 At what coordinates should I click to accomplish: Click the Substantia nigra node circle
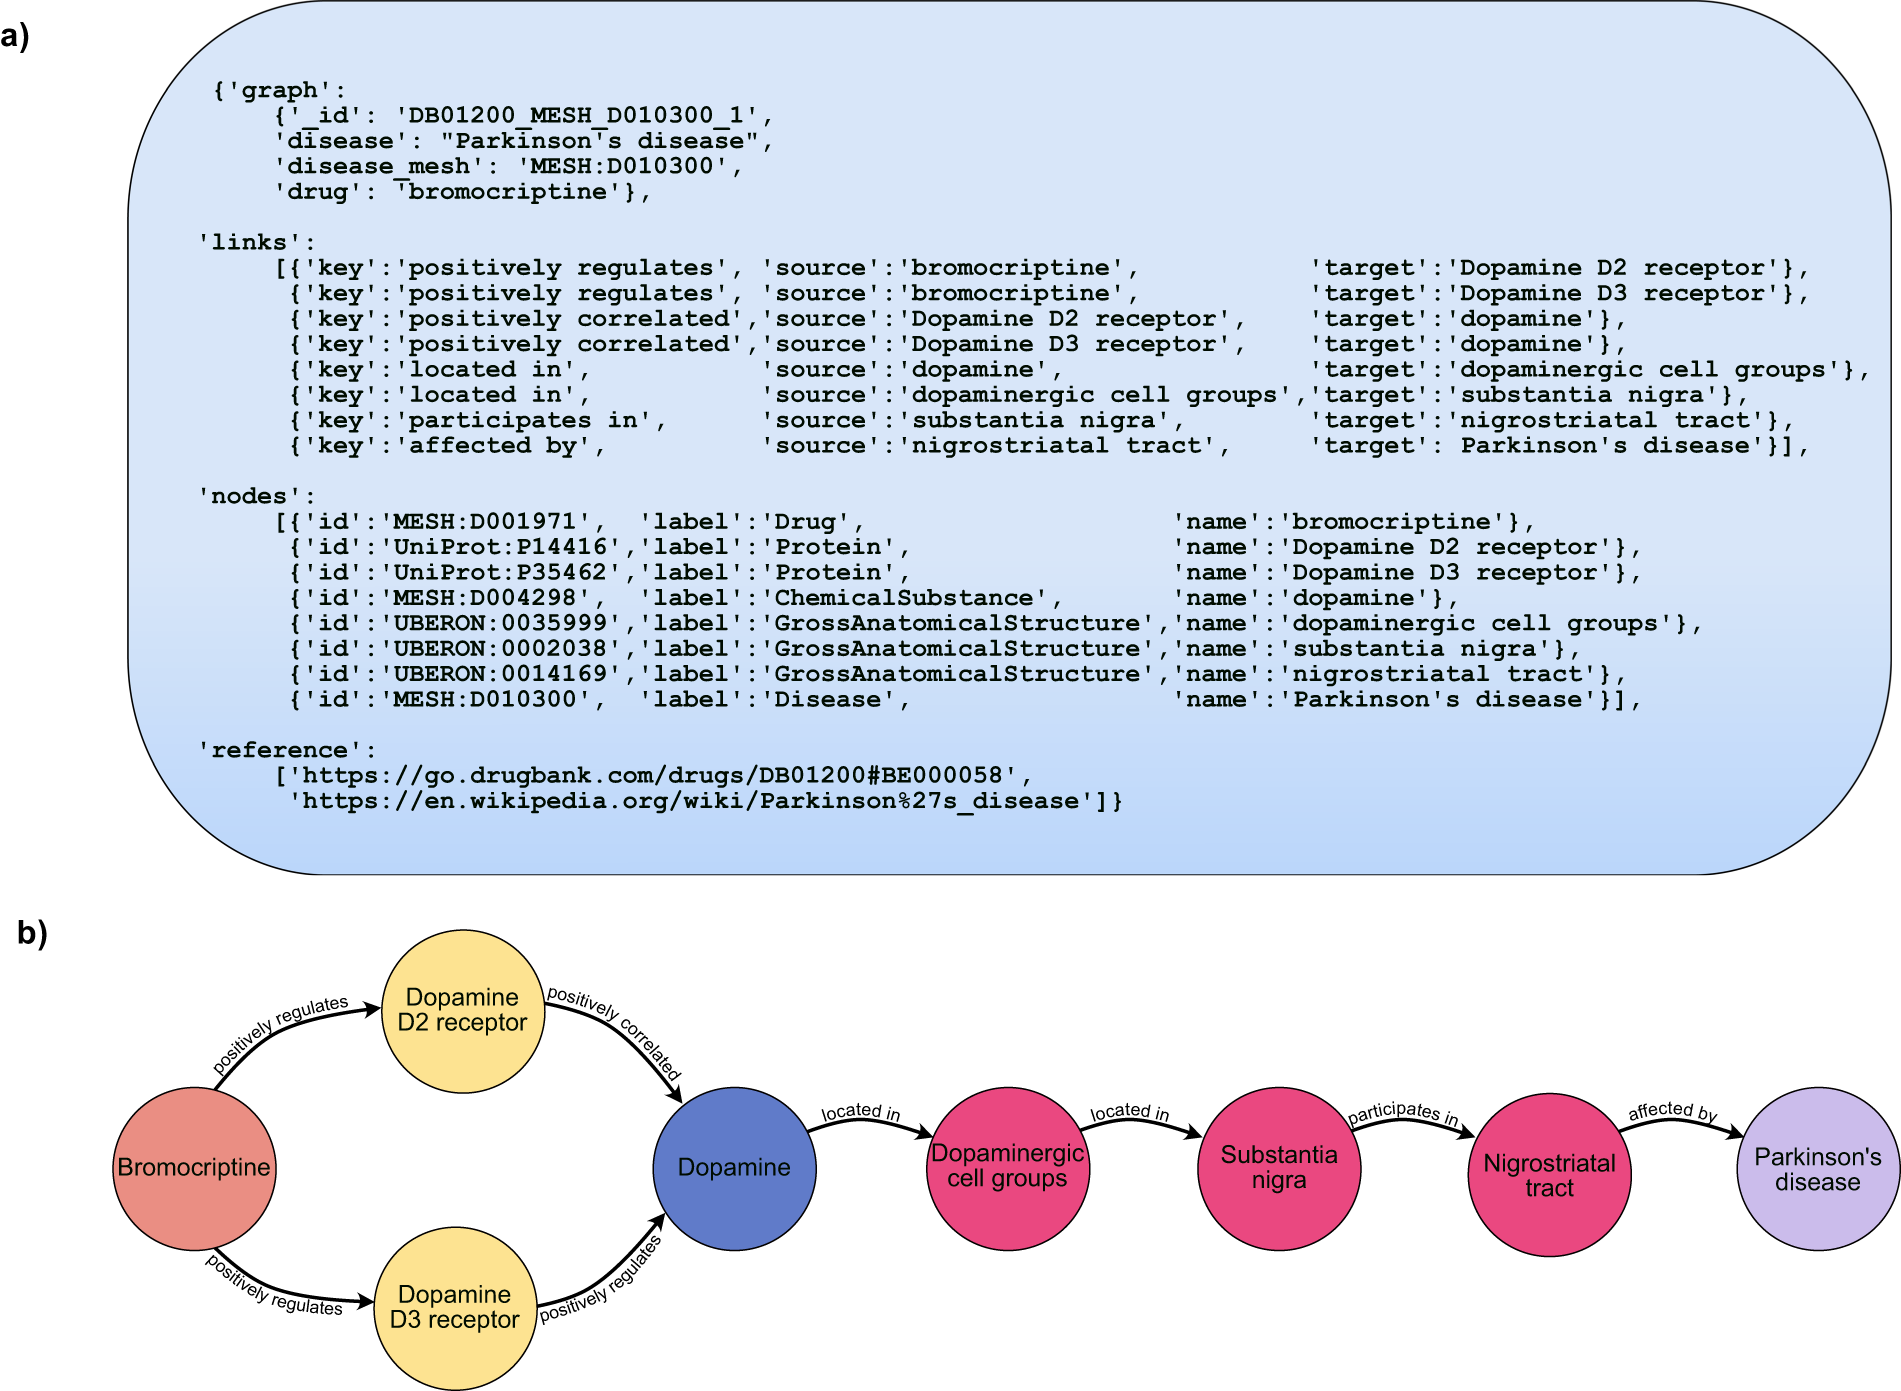pos(1278,1168)
